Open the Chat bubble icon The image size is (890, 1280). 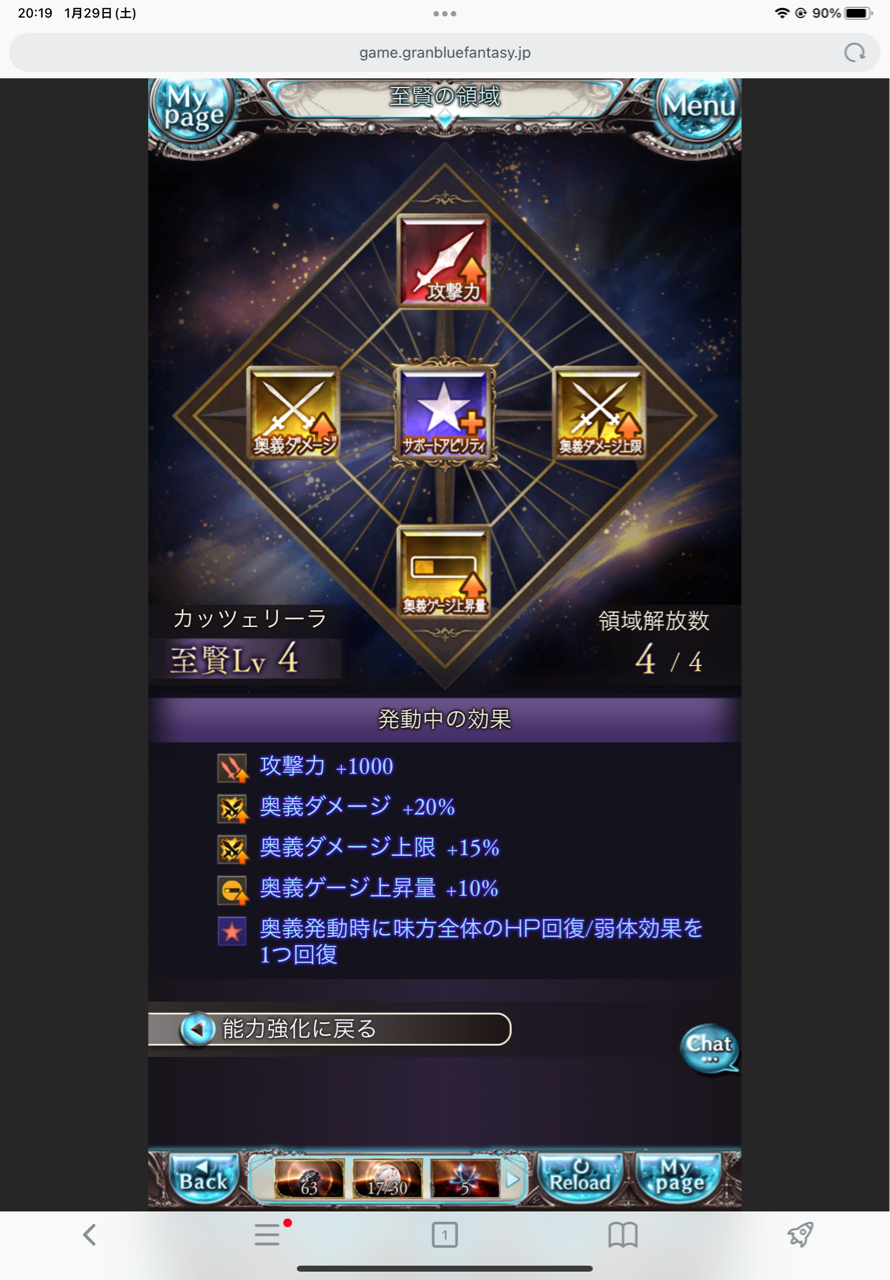click(709, 1048)
